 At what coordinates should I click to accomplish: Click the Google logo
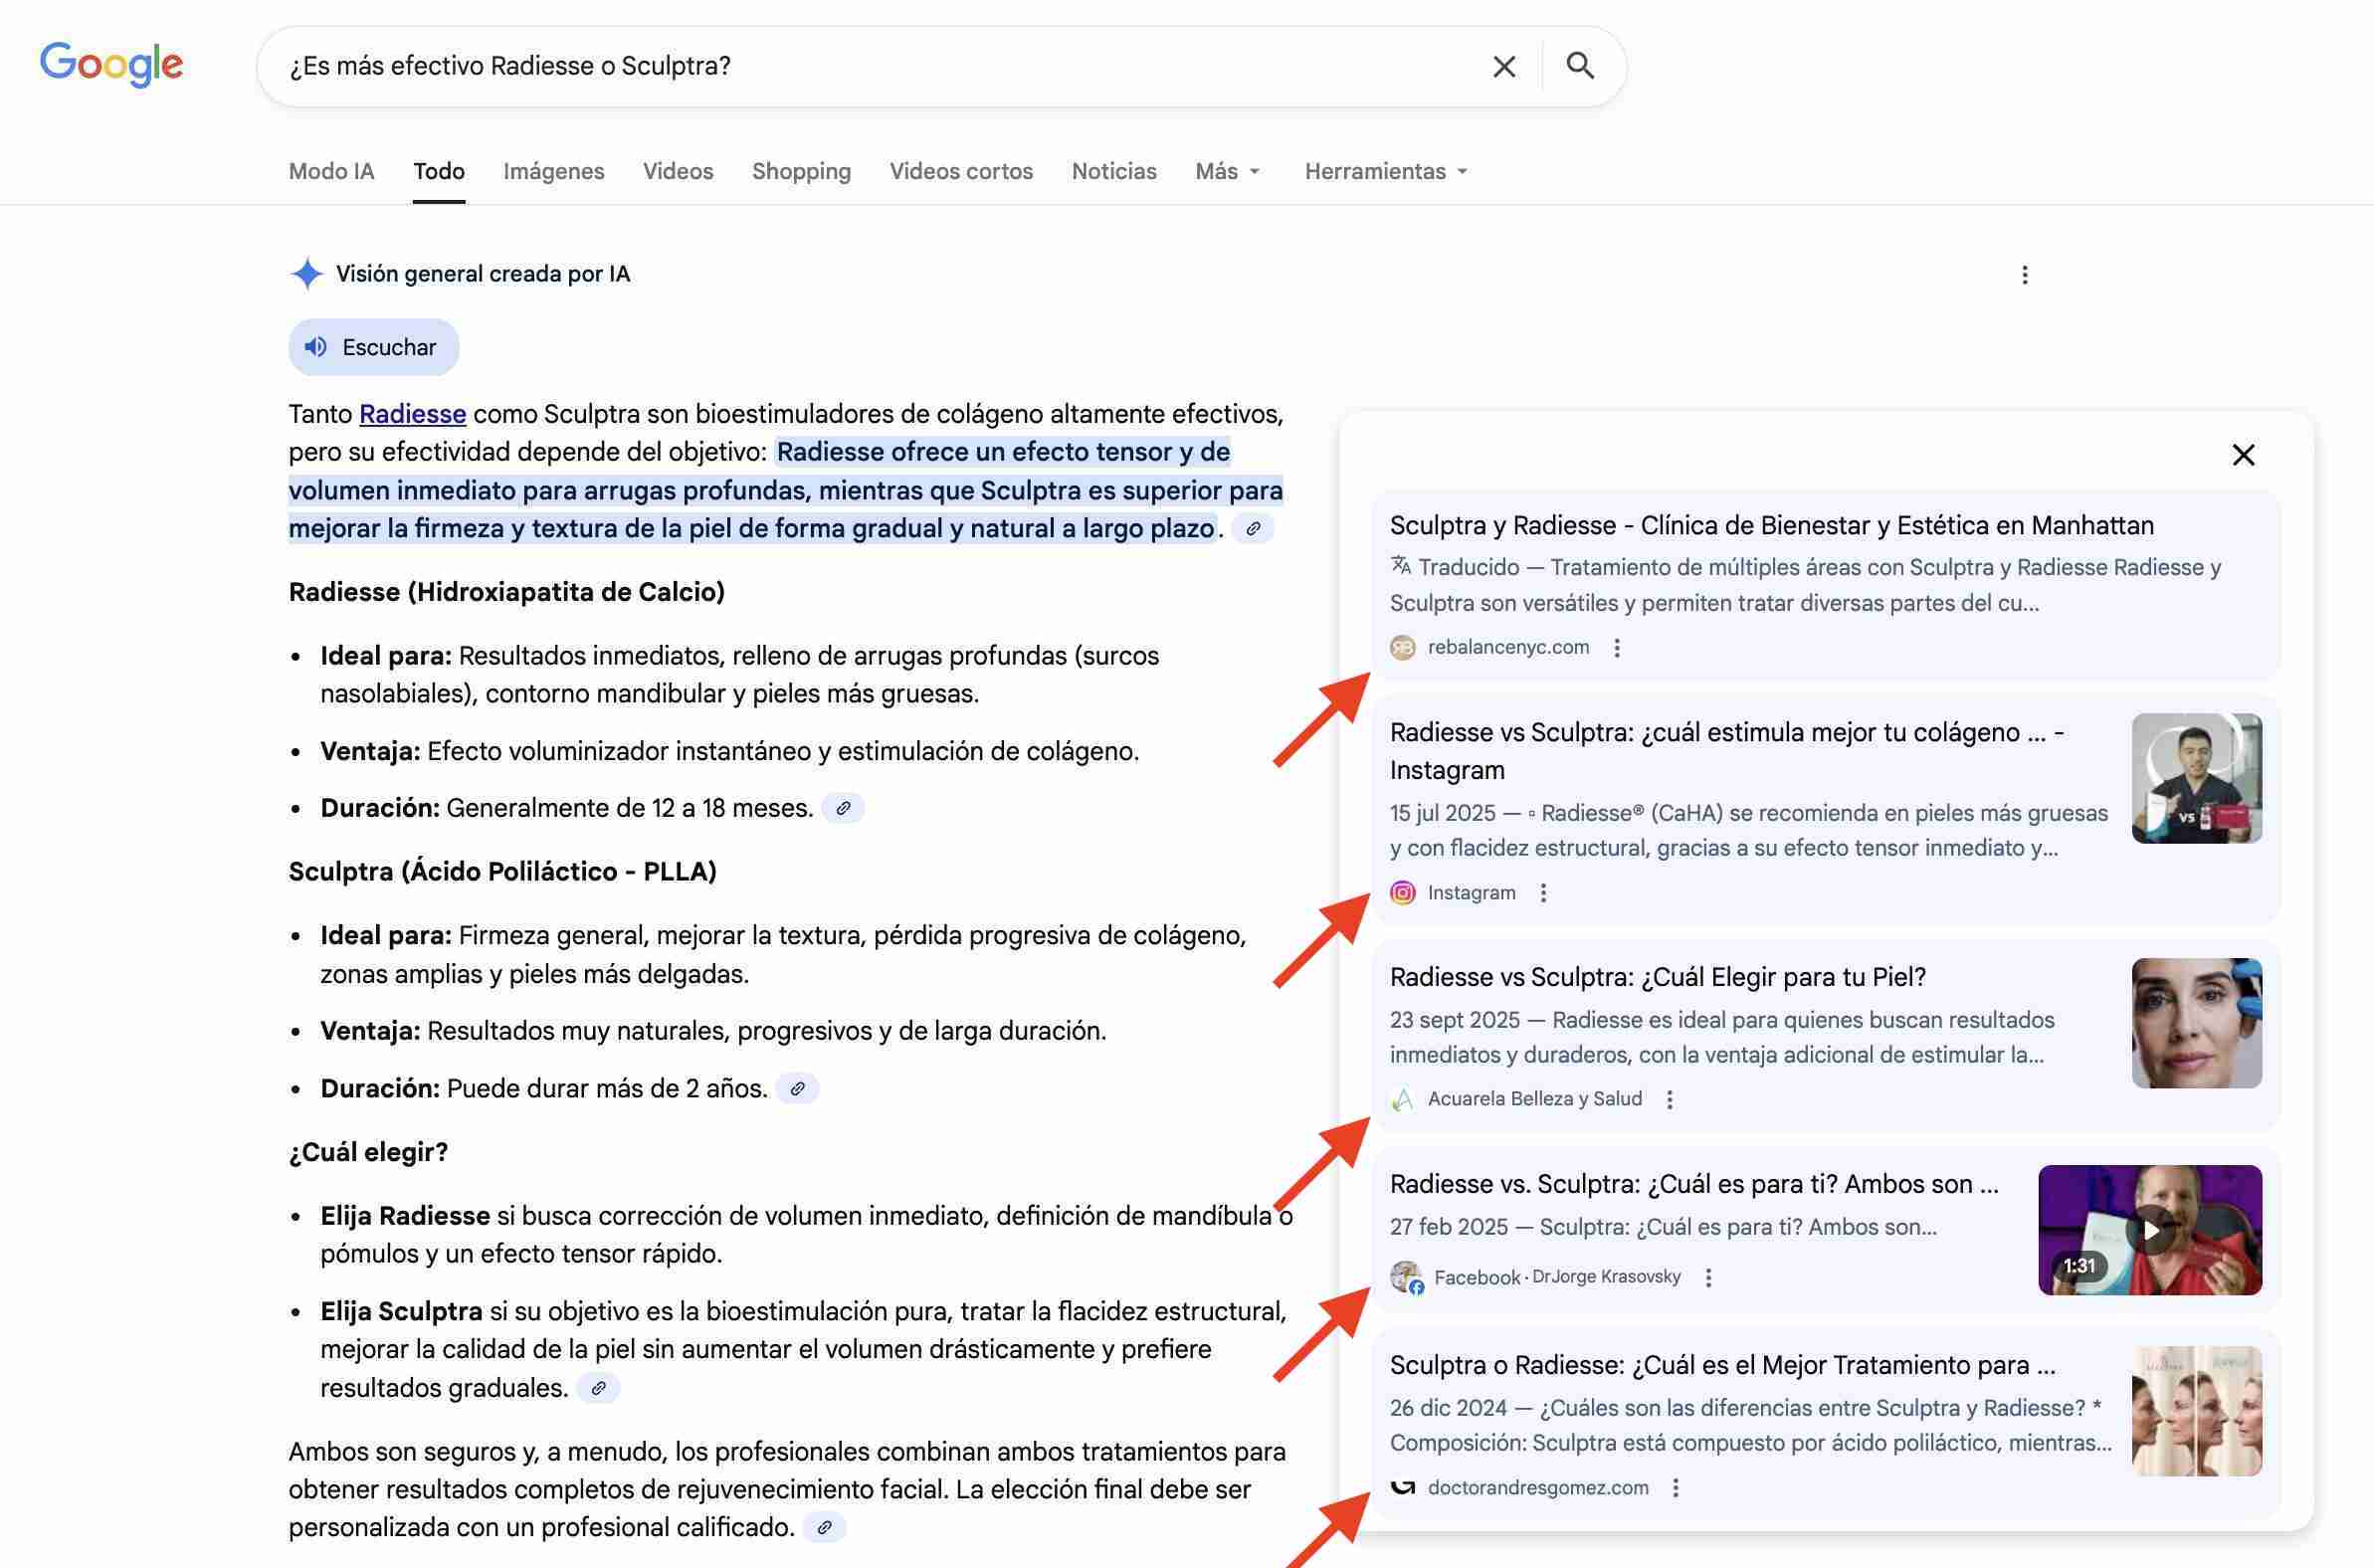click(111, 65)
